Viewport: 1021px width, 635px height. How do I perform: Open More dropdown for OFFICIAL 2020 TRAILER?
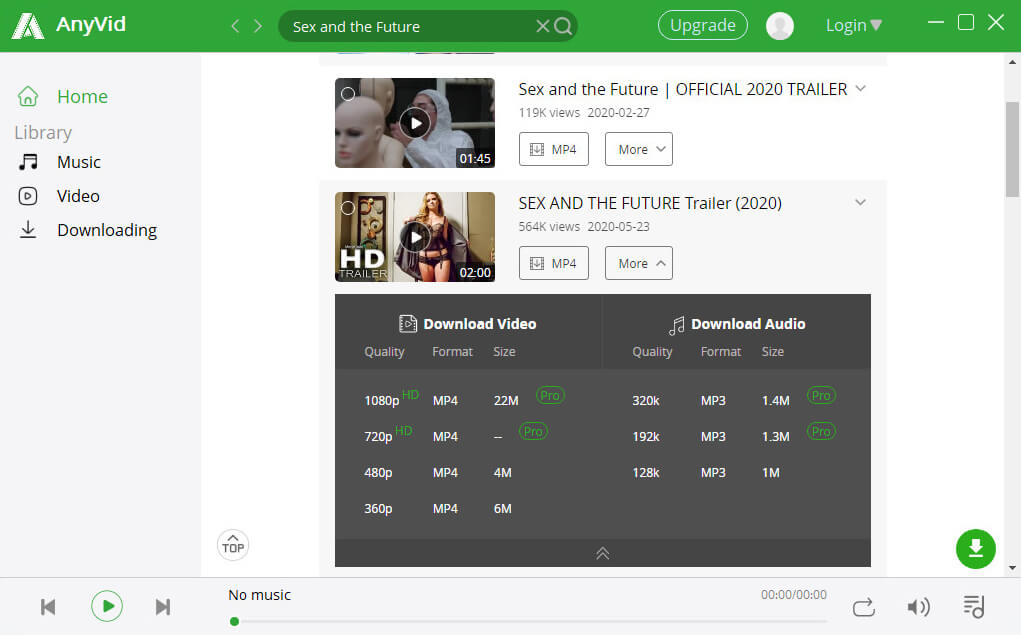coord(639,149)
